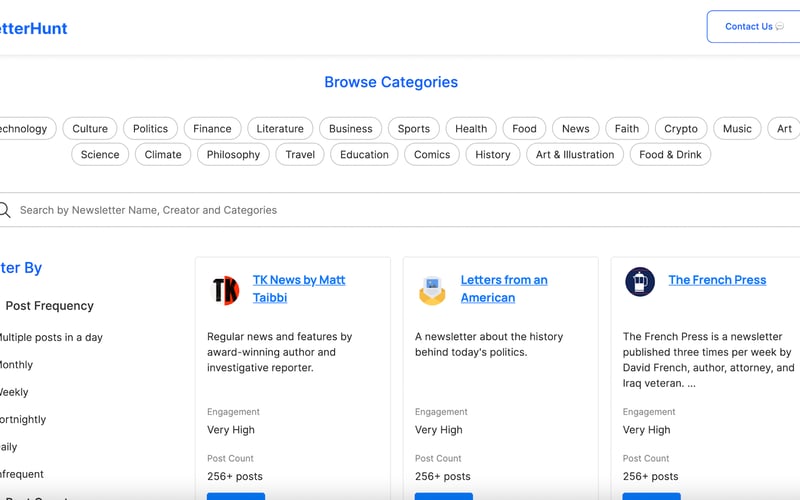Click the search magnifier icon
The width and height of the screenshot is (800, 500).
[x=5, y=210]
